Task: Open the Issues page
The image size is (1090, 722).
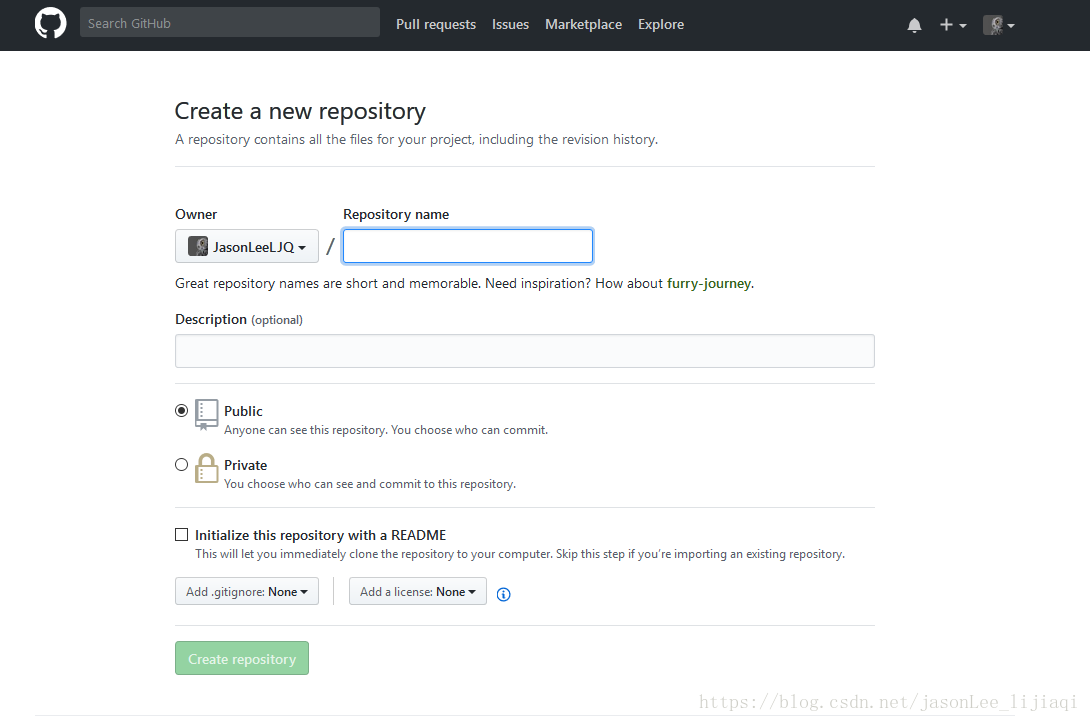Action: [510, 24]
